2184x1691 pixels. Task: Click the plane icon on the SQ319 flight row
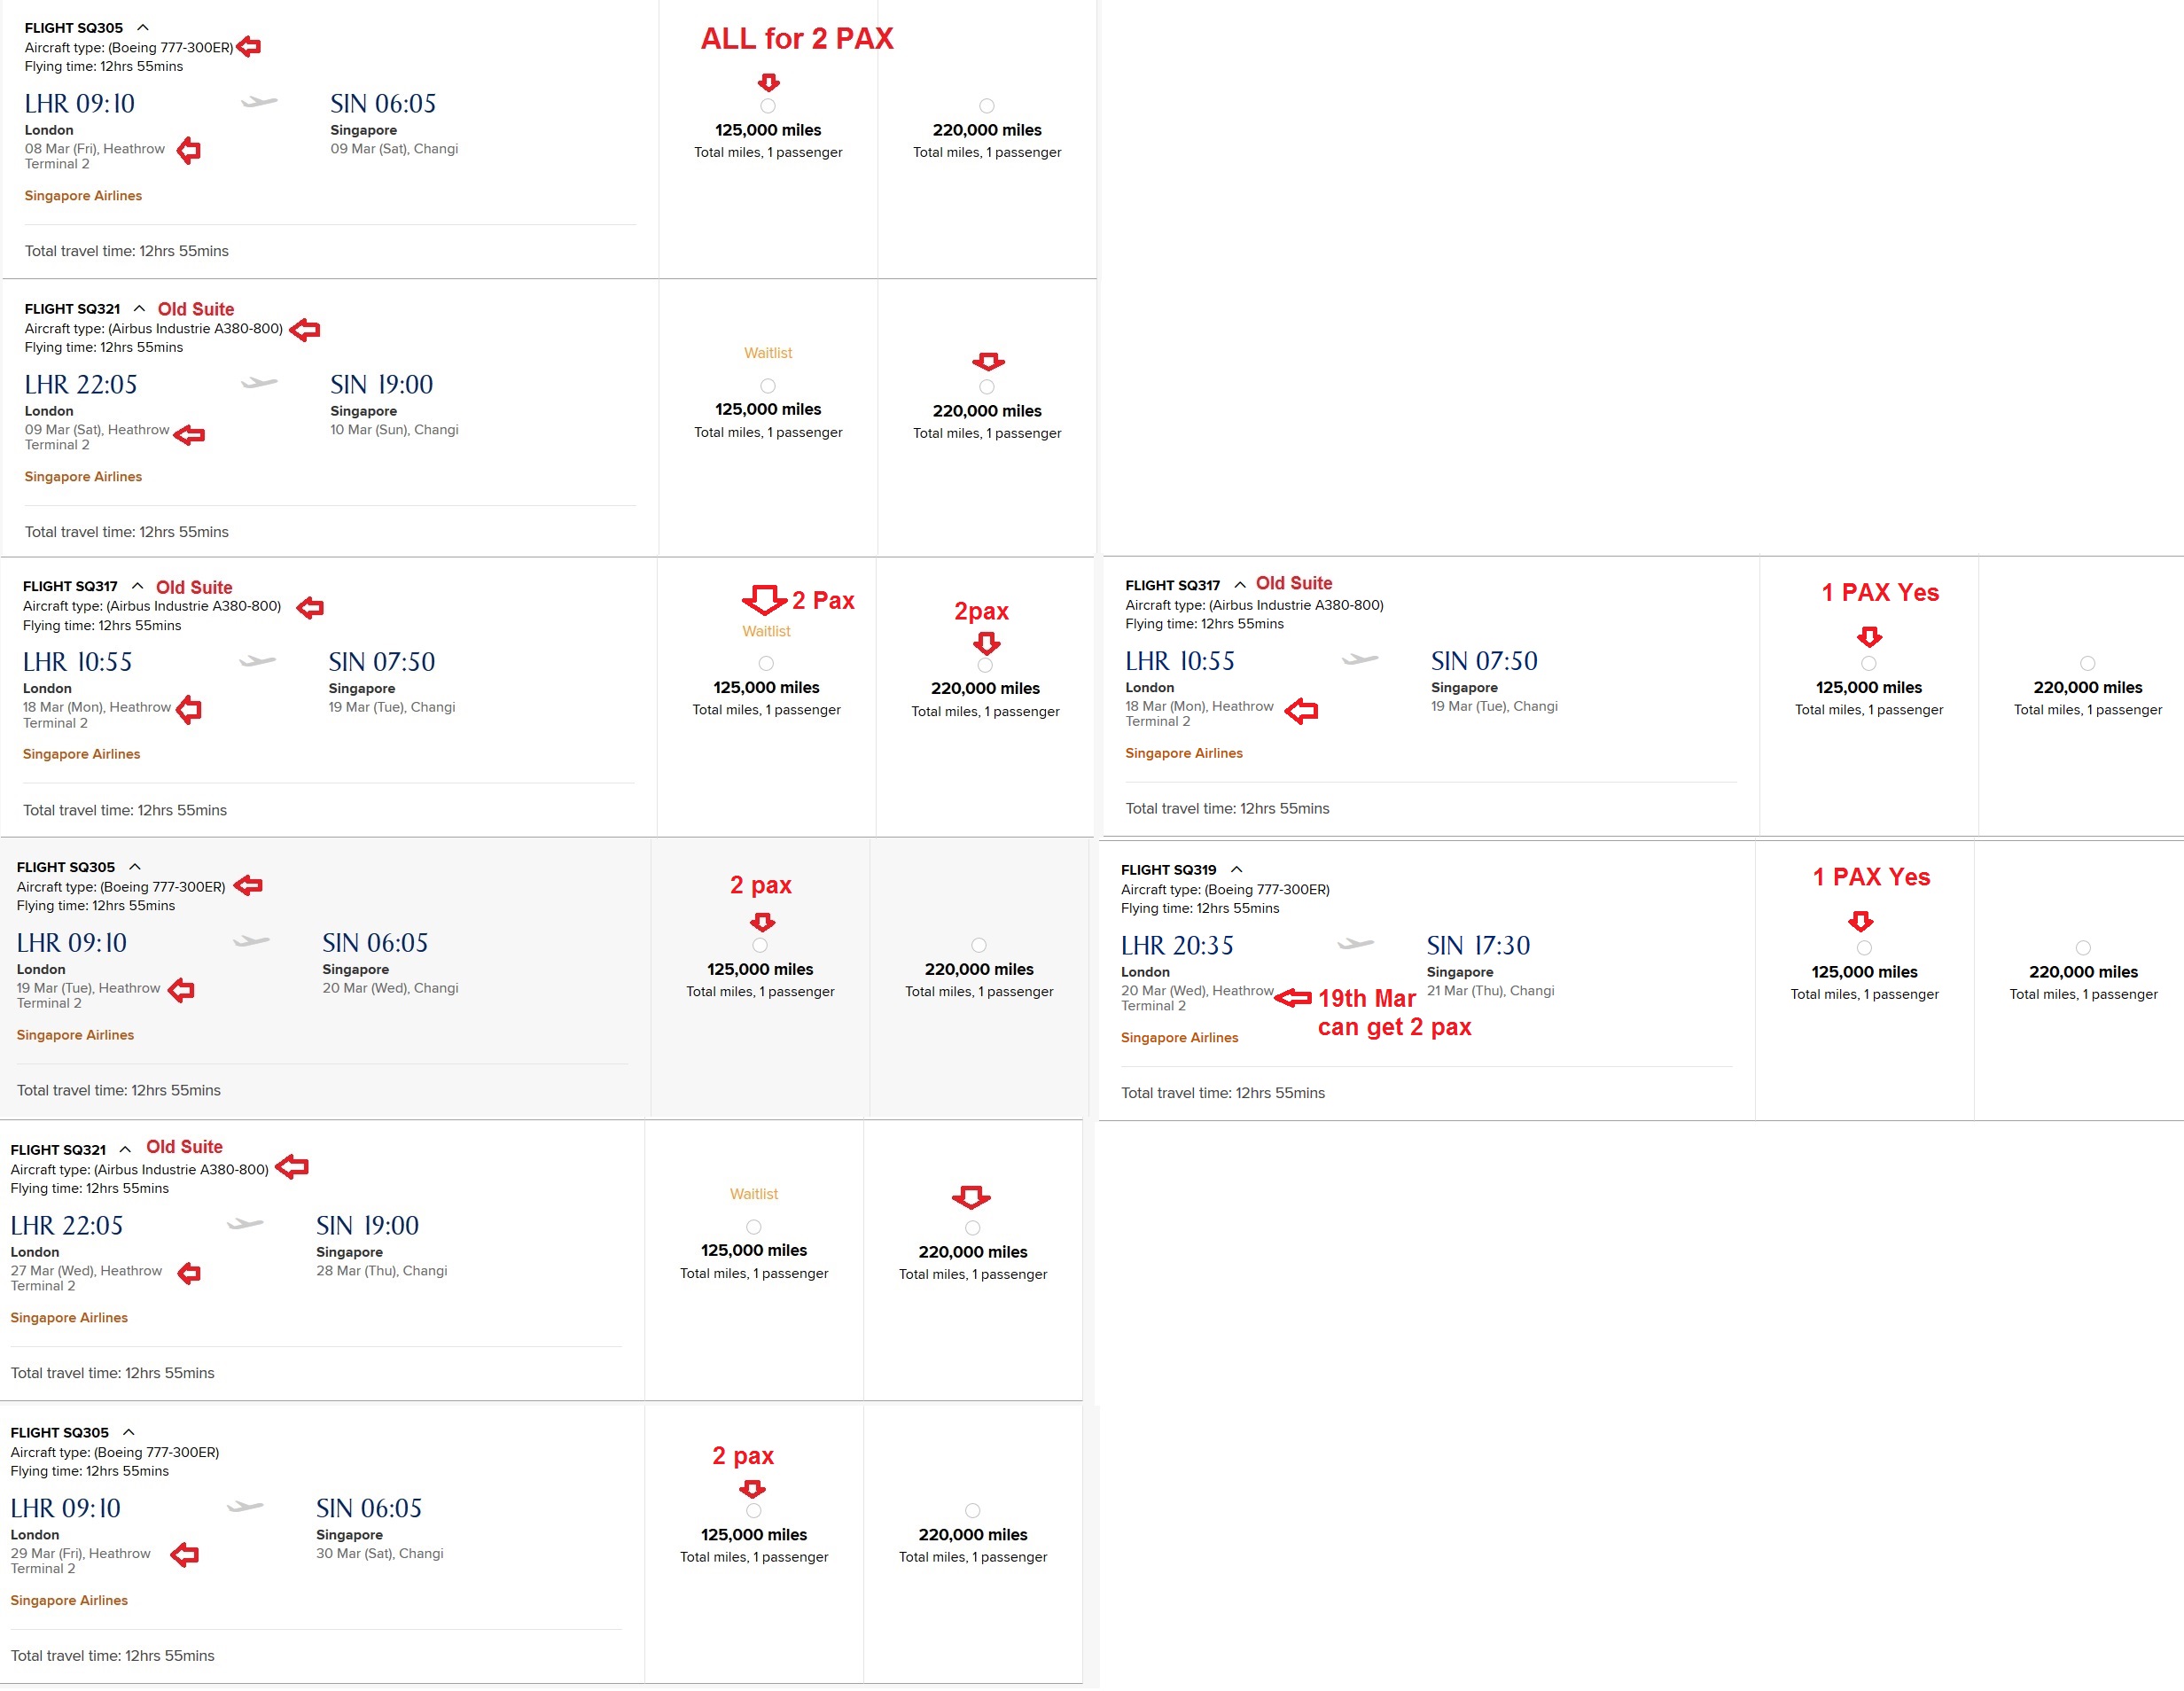pos(1355,944)
